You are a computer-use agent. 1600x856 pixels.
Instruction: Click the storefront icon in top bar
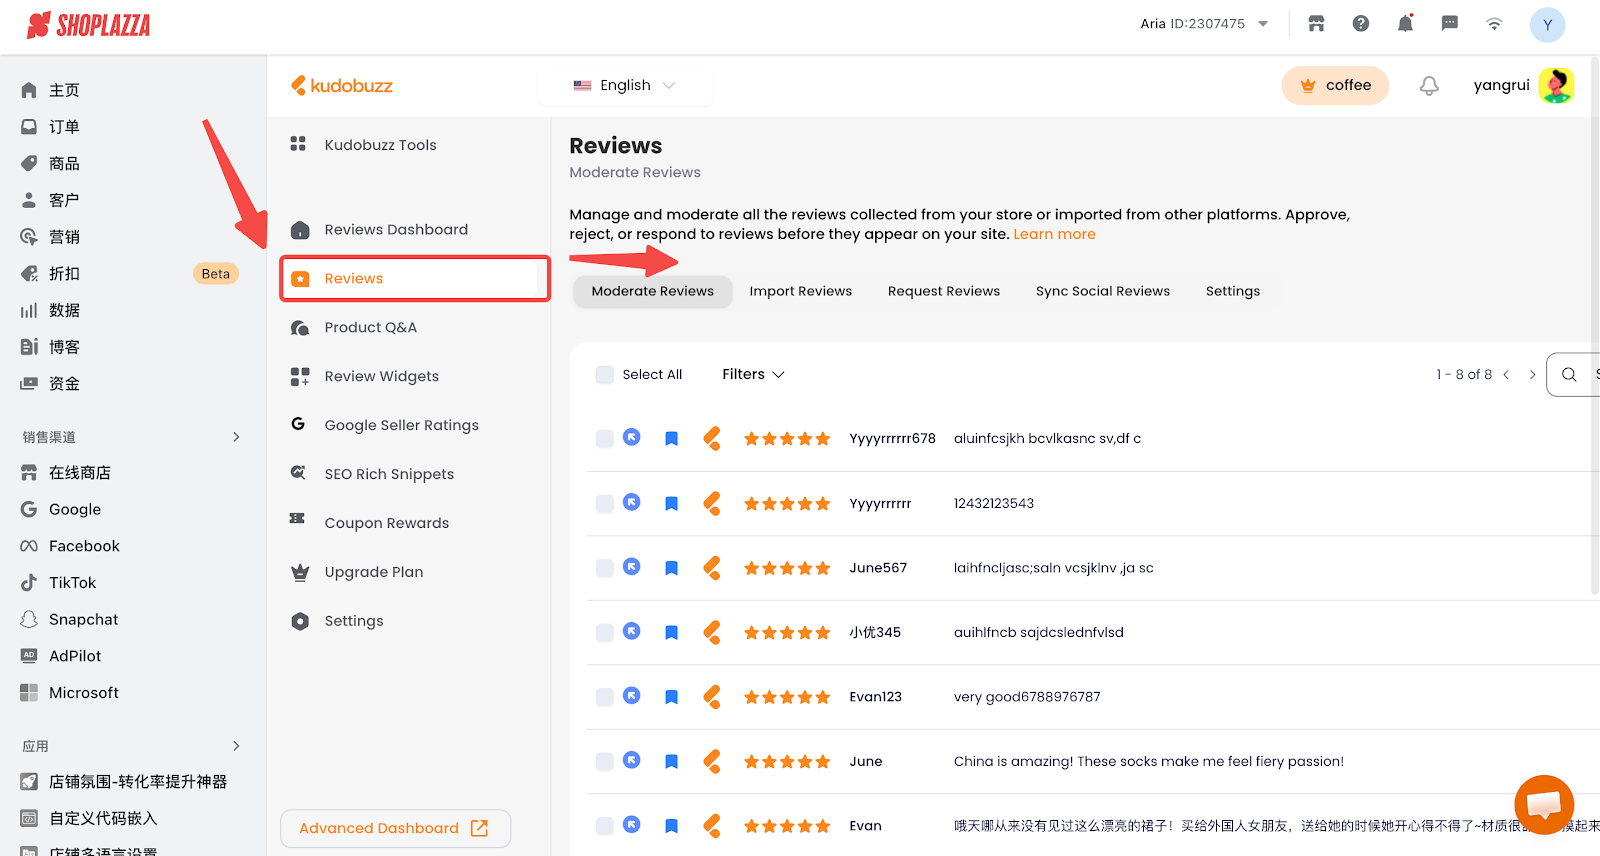1316,24
